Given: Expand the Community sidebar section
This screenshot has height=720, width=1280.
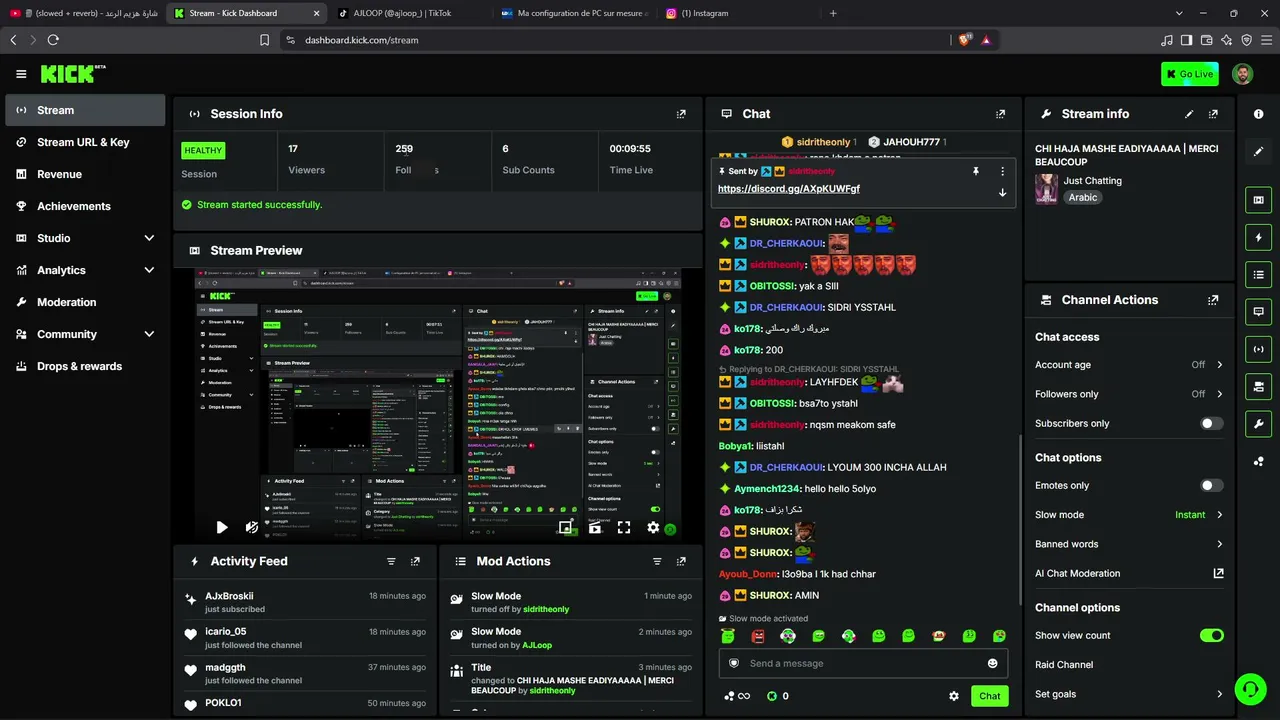Looking at the screenshot, I should tap(149, 334).
